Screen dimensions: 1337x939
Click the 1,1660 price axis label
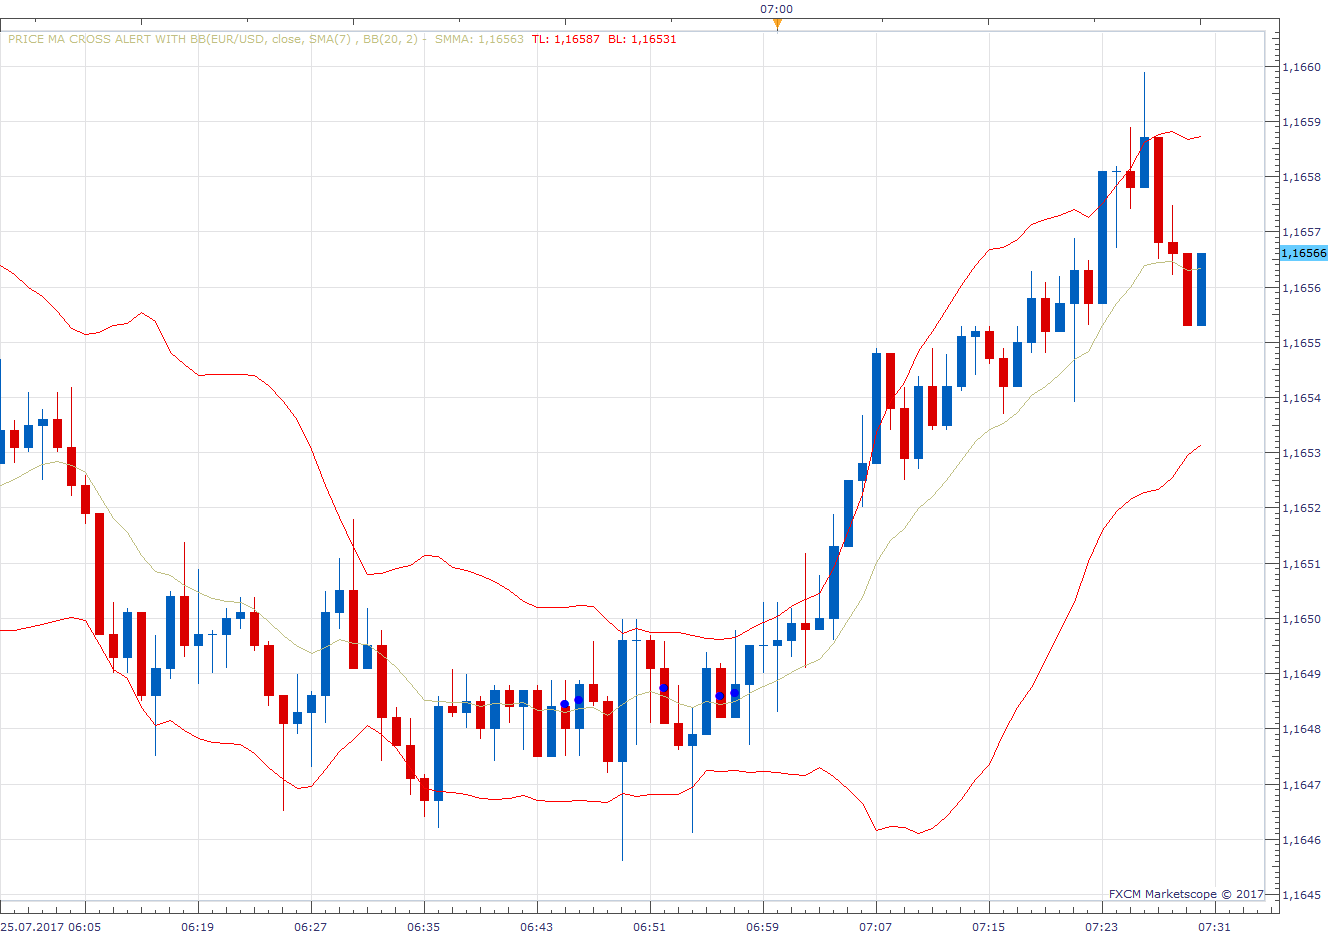[x=1301, y=67]
